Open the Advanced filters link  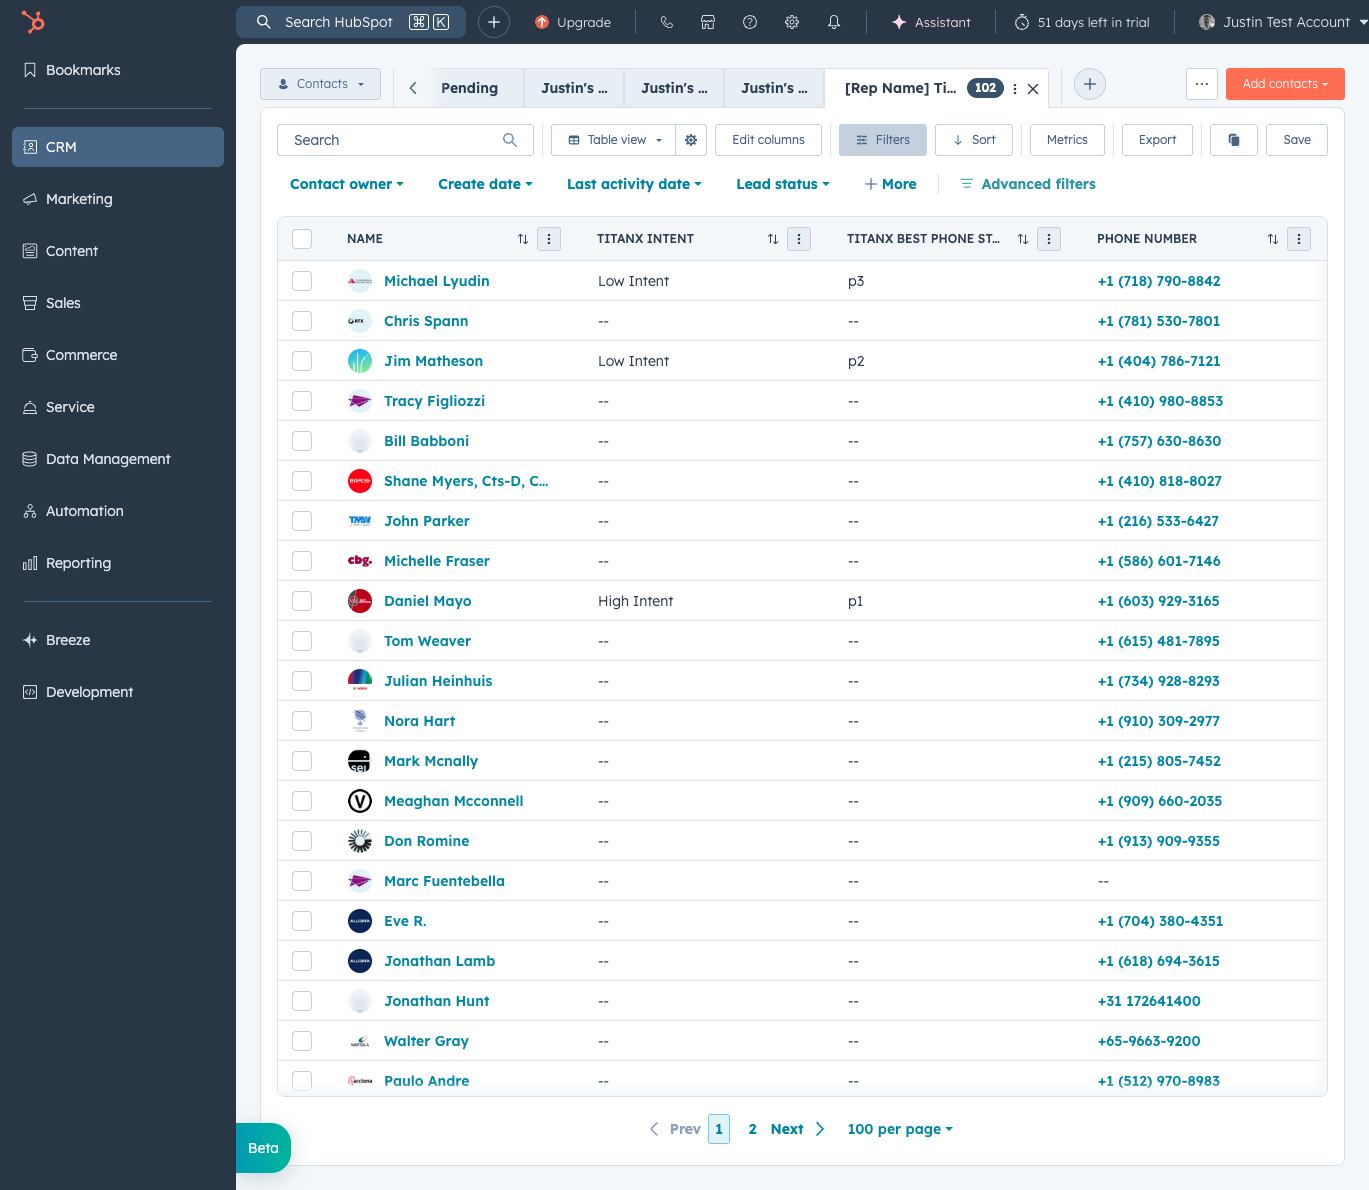1028,184
